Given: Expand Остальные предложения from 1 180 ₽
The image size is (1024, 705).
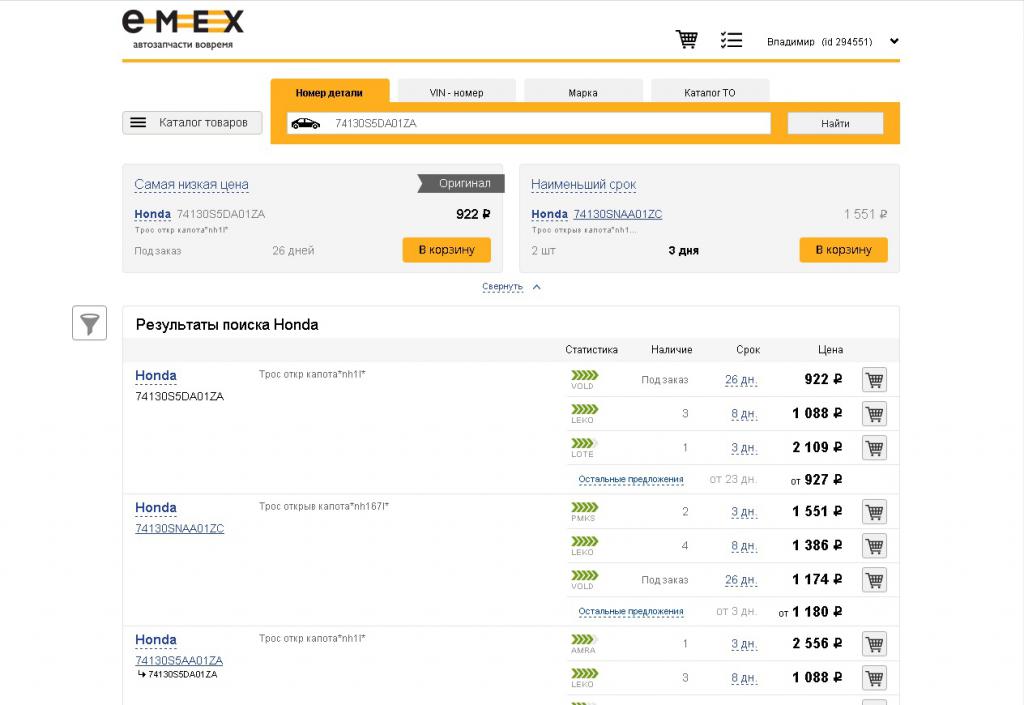Looking at the screenshot, I should (x=631, y=612).
